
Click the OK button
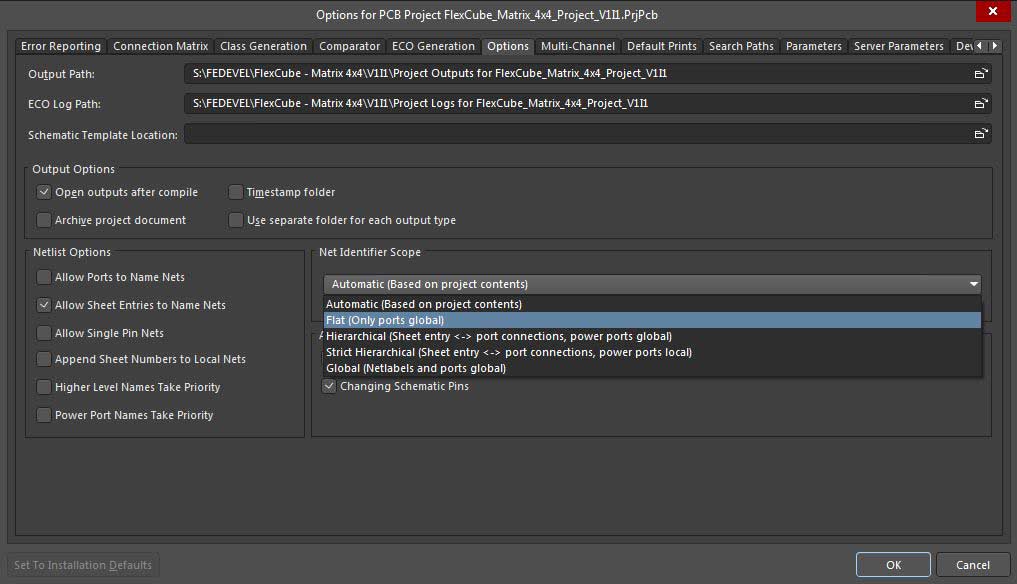pyautogui.click(x=893, y=565)
